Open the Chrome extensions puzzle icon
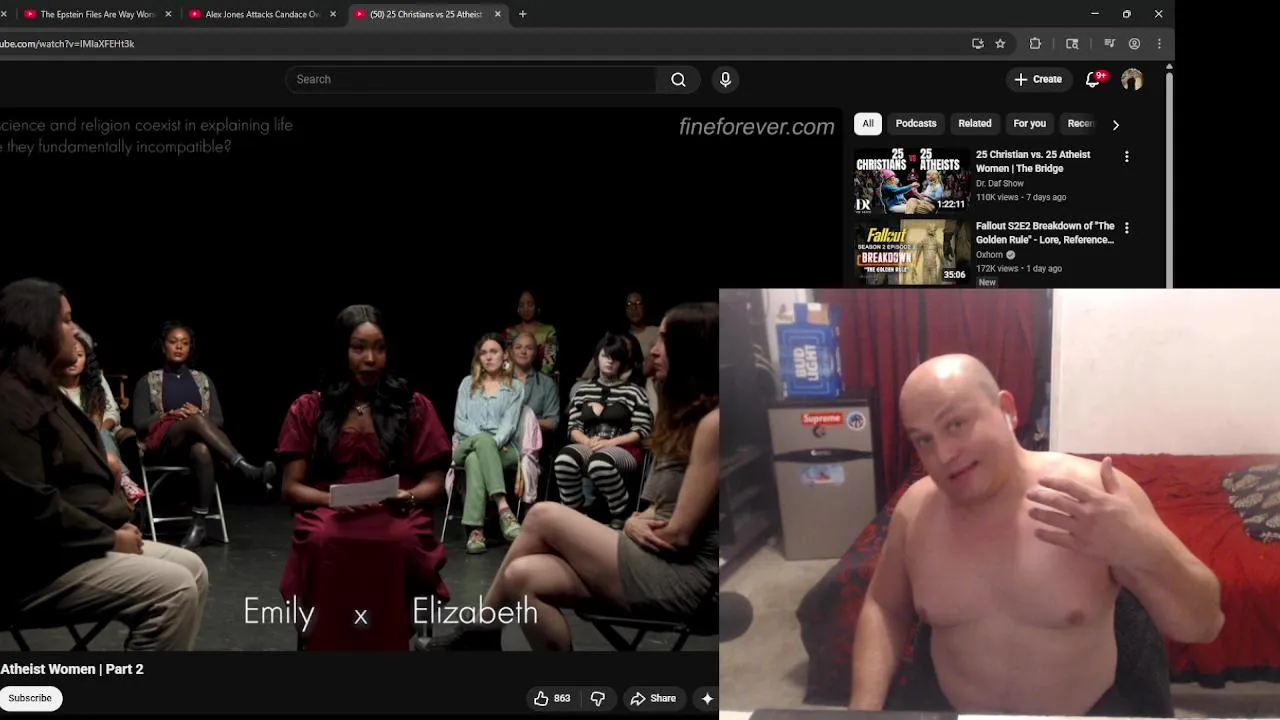The width and height of the screenshot is (1280, 720). click(x=1035, y=44)
